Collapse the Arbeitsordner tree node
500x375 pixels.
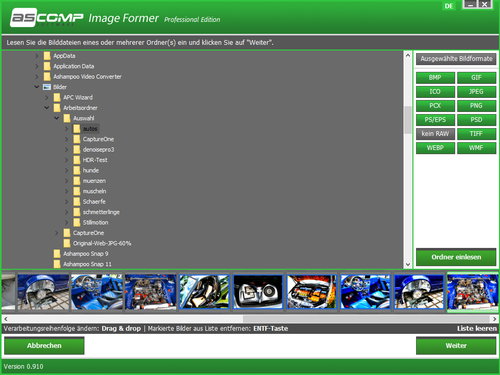click(47, 108)
